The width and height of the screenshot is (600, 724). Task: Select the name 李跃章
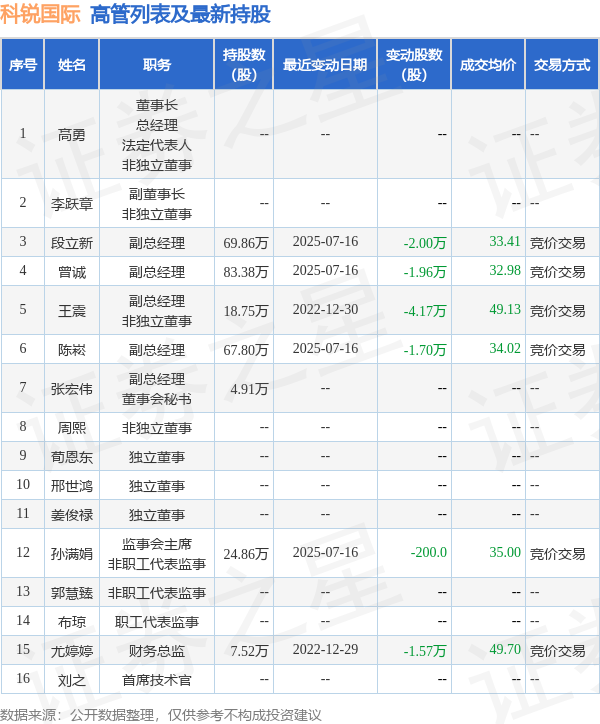[x=72, y=204]
